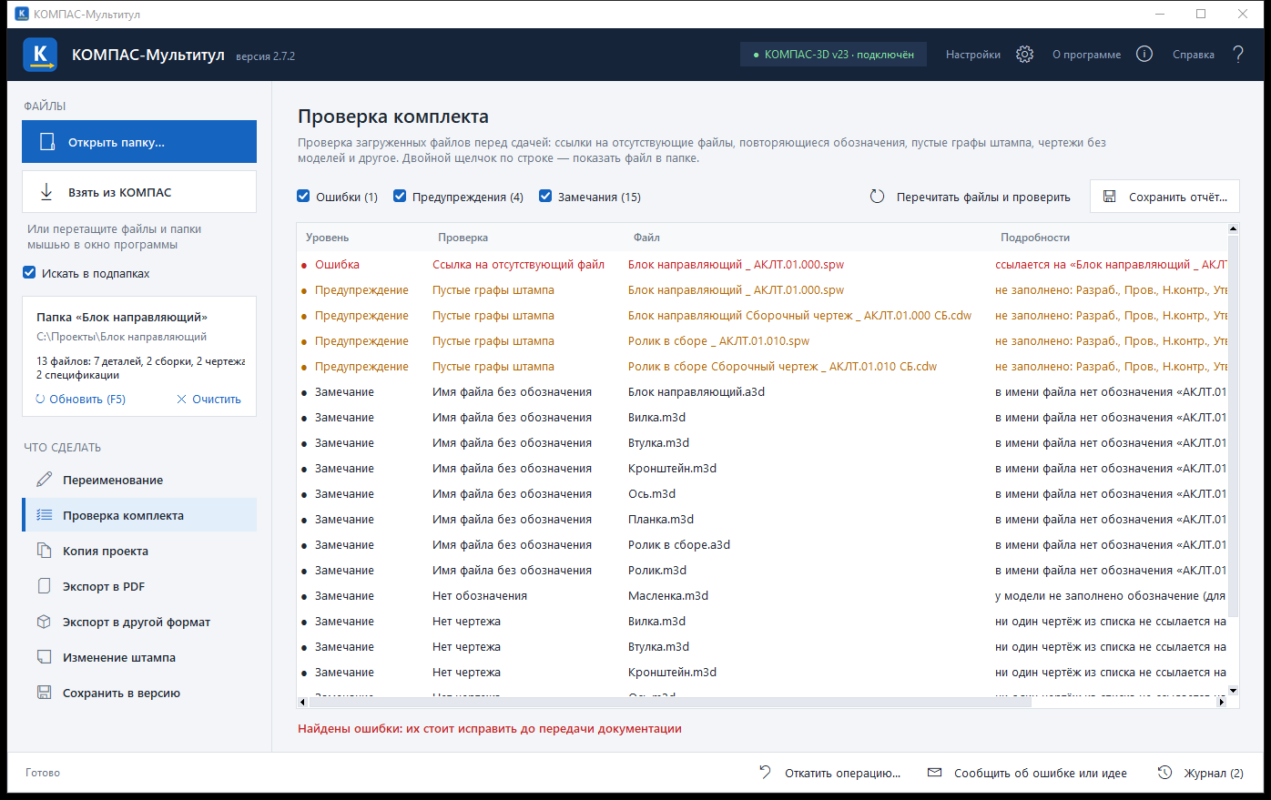Screen dimensions: 1271x800
Task: Click the Сохранить отчёт button
Action: (x=1165, y=197)
